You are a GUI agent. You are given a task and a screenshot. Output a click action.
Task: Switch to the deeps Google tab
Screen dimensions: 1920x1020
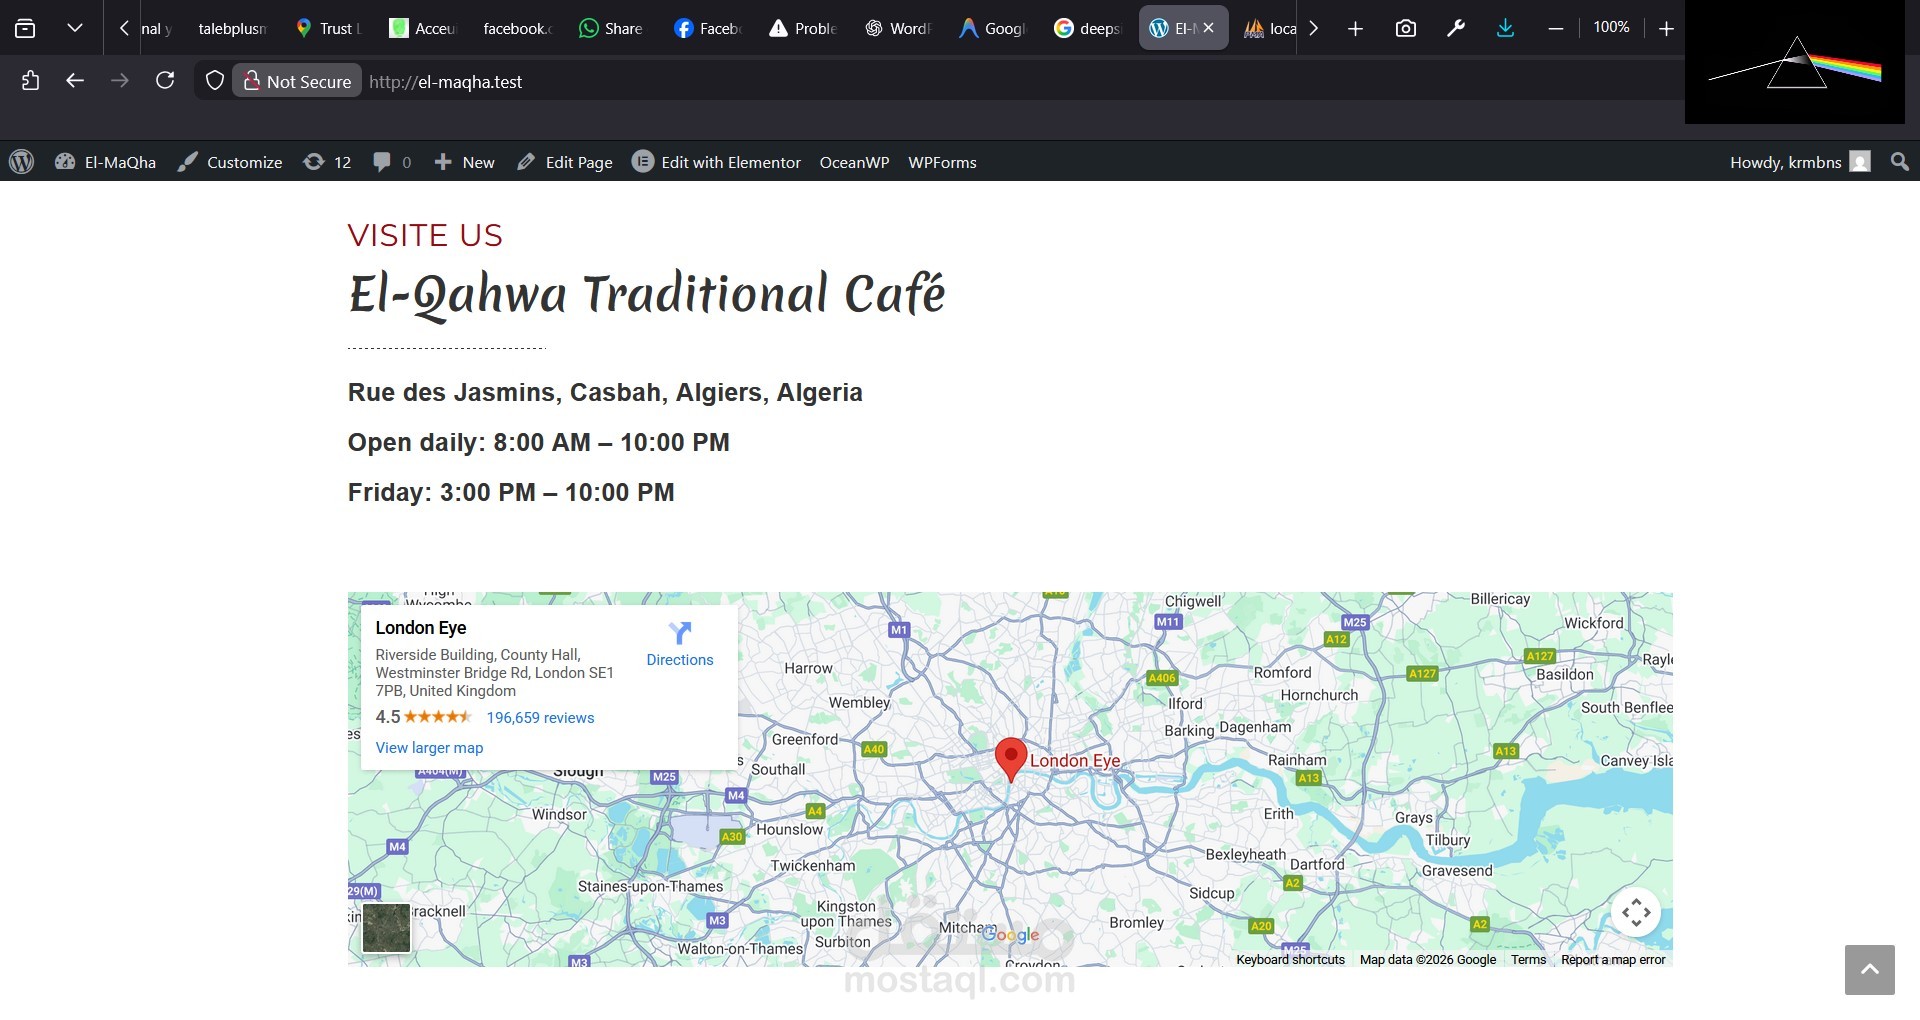pos(1088,28)
